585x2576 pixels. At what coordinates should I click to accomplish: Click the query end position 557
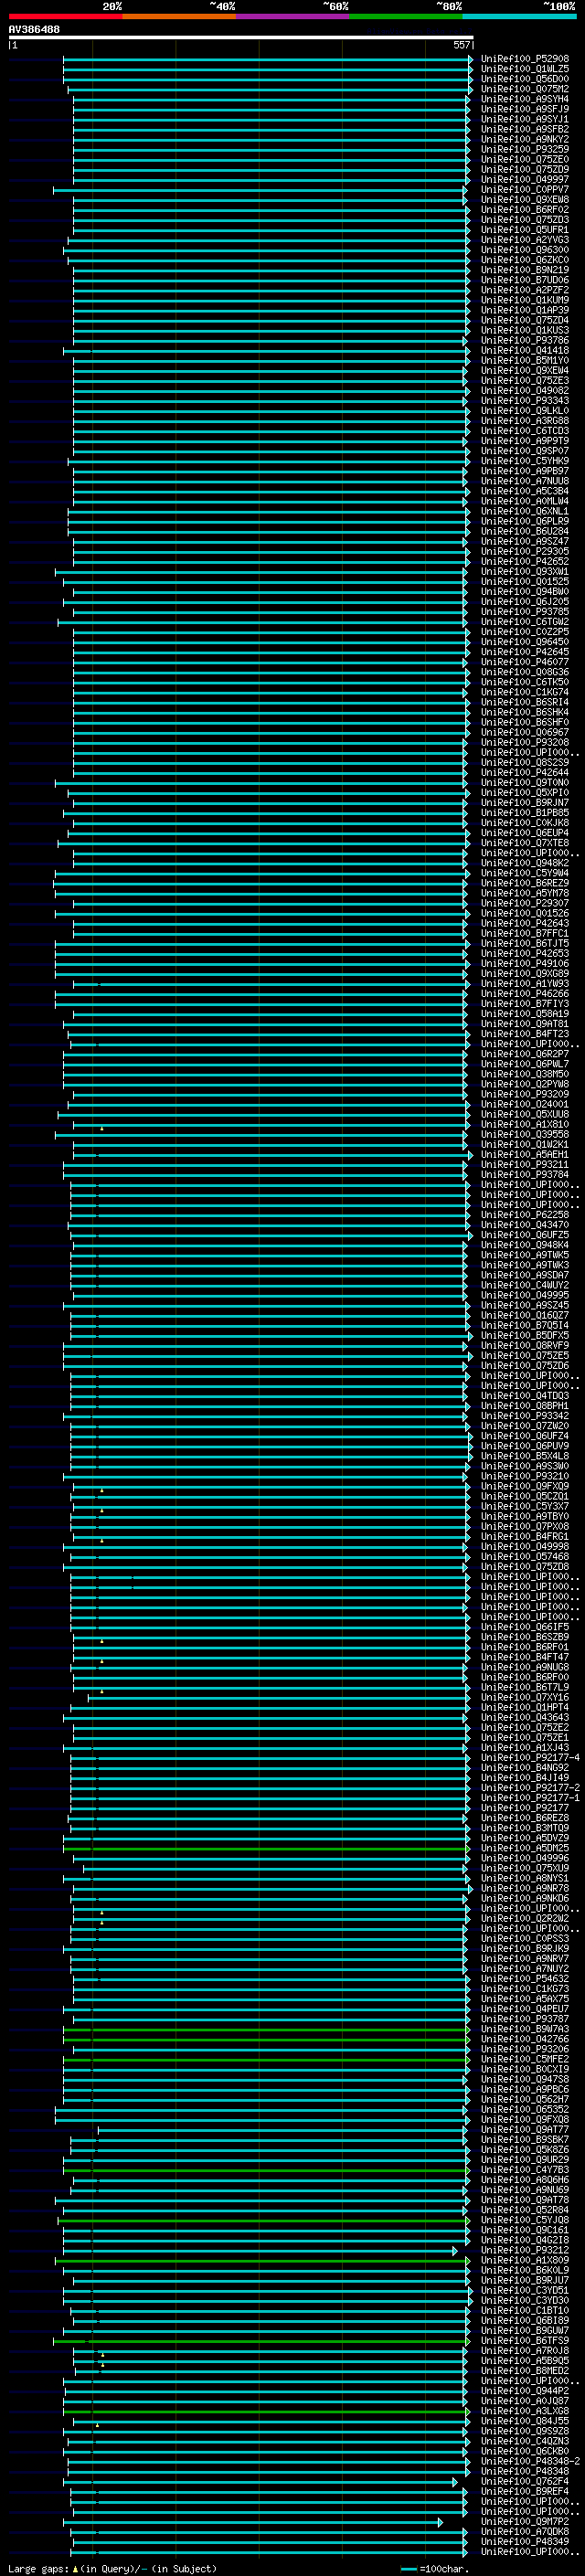[461, 45]
